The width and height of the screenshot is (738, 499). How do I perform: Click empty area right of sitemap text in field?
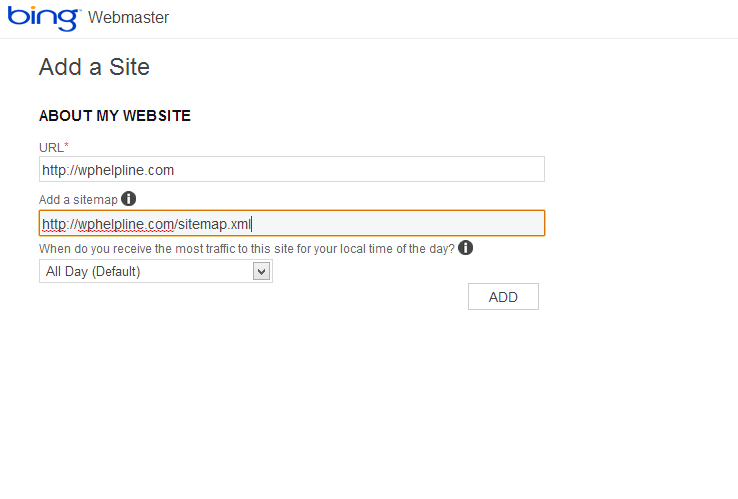point(398,223)
